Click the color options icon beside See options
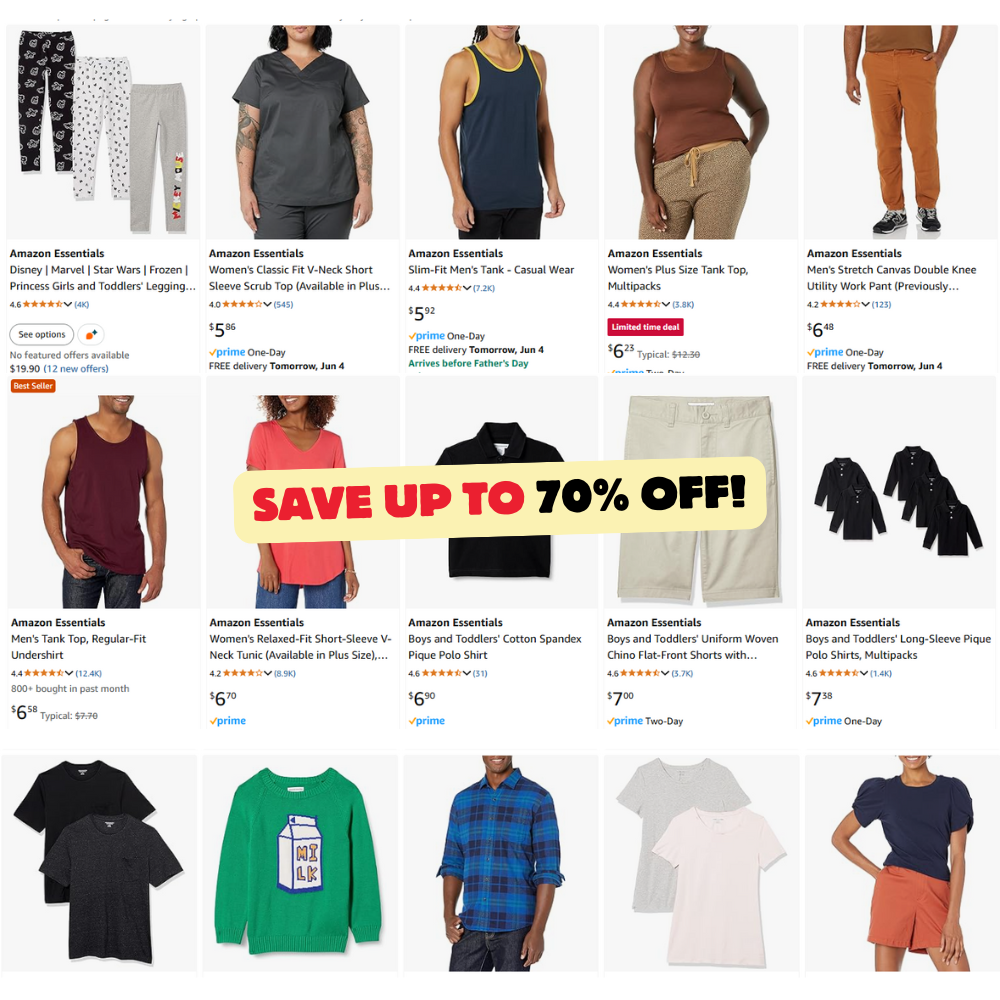 coord(91,334)
